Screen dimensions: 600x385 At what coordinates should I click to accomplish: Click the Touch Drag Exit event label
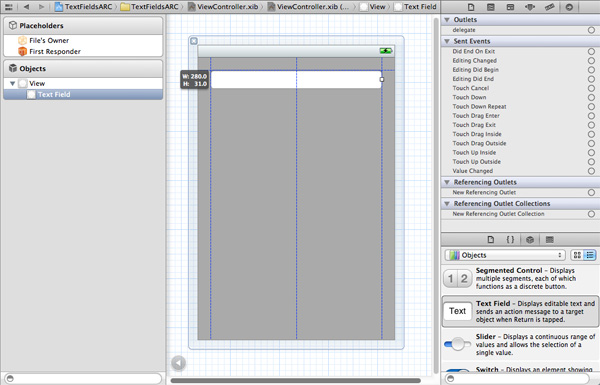click(x=474, y=125)
